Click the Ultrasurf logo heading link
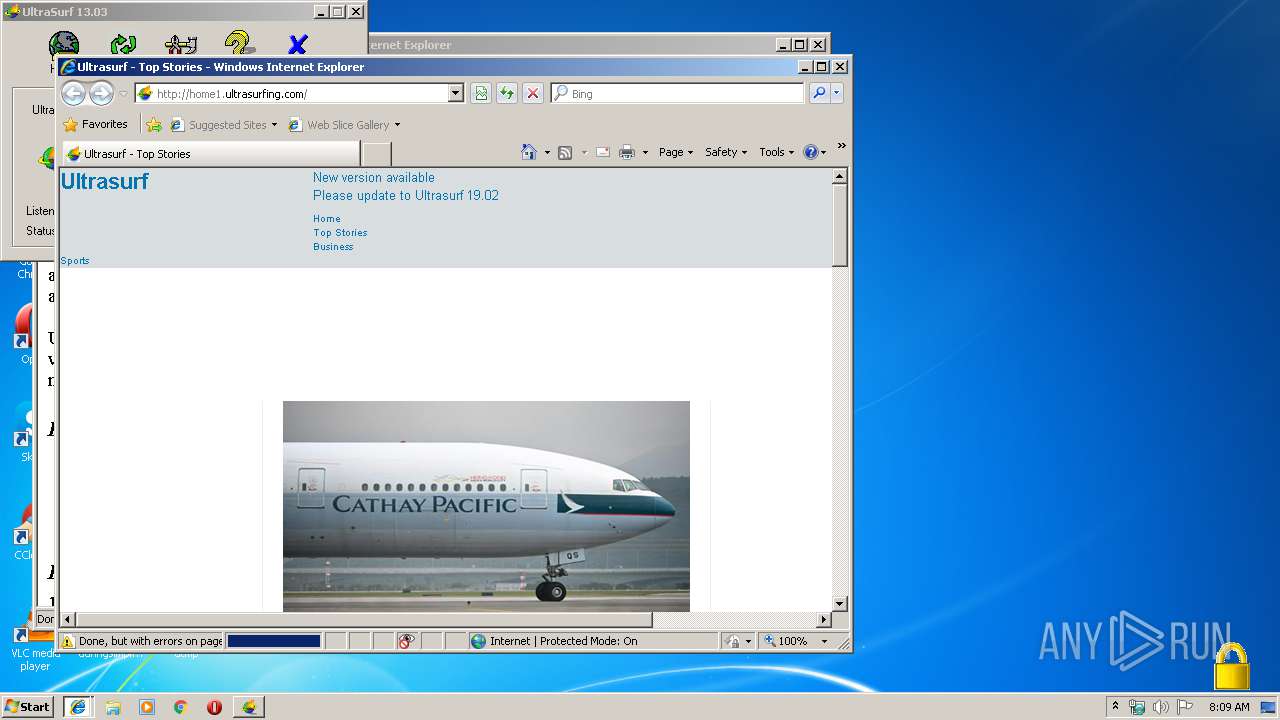The width and height of the screenshot is (1280, 720). click(x=104, y=181)
